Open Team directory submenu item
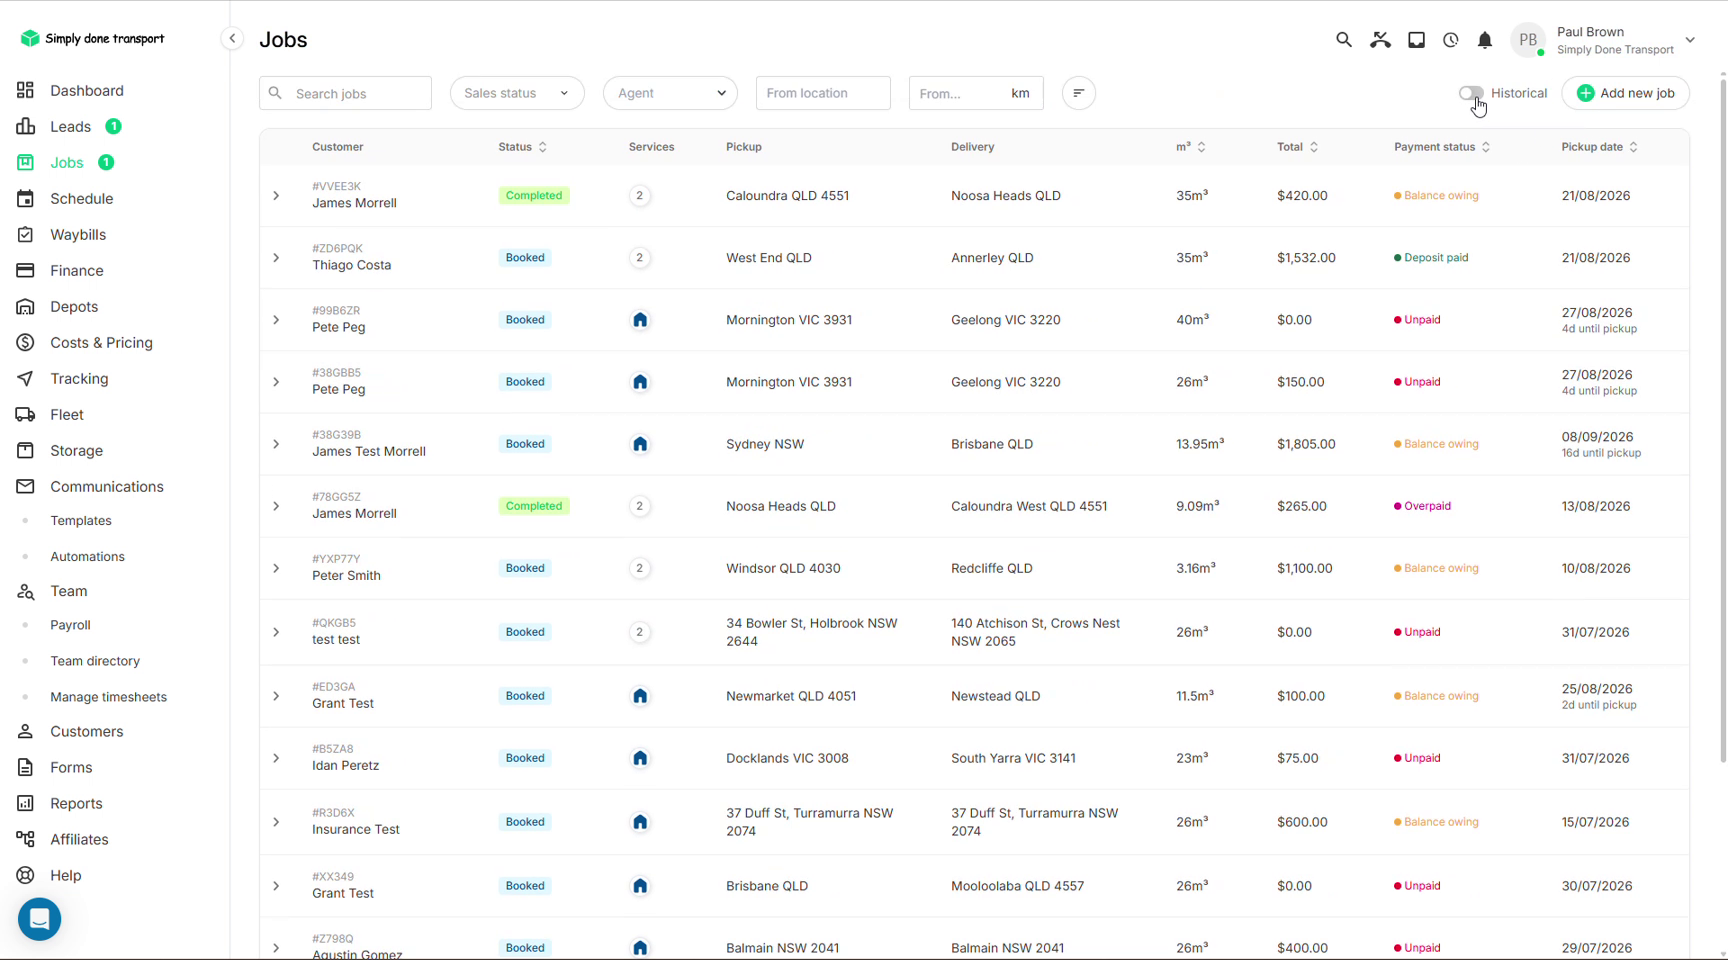 pos(95,661)
